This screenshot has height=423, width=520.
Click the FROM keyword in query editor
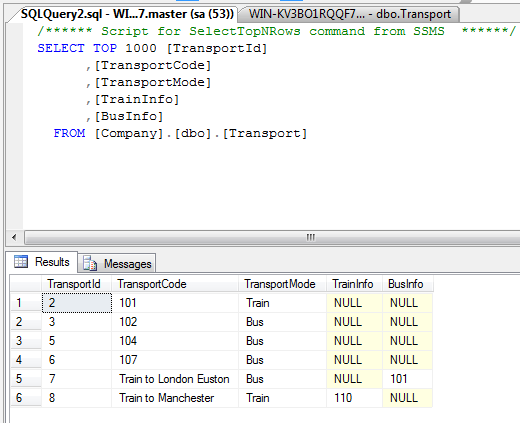point(69,133)
